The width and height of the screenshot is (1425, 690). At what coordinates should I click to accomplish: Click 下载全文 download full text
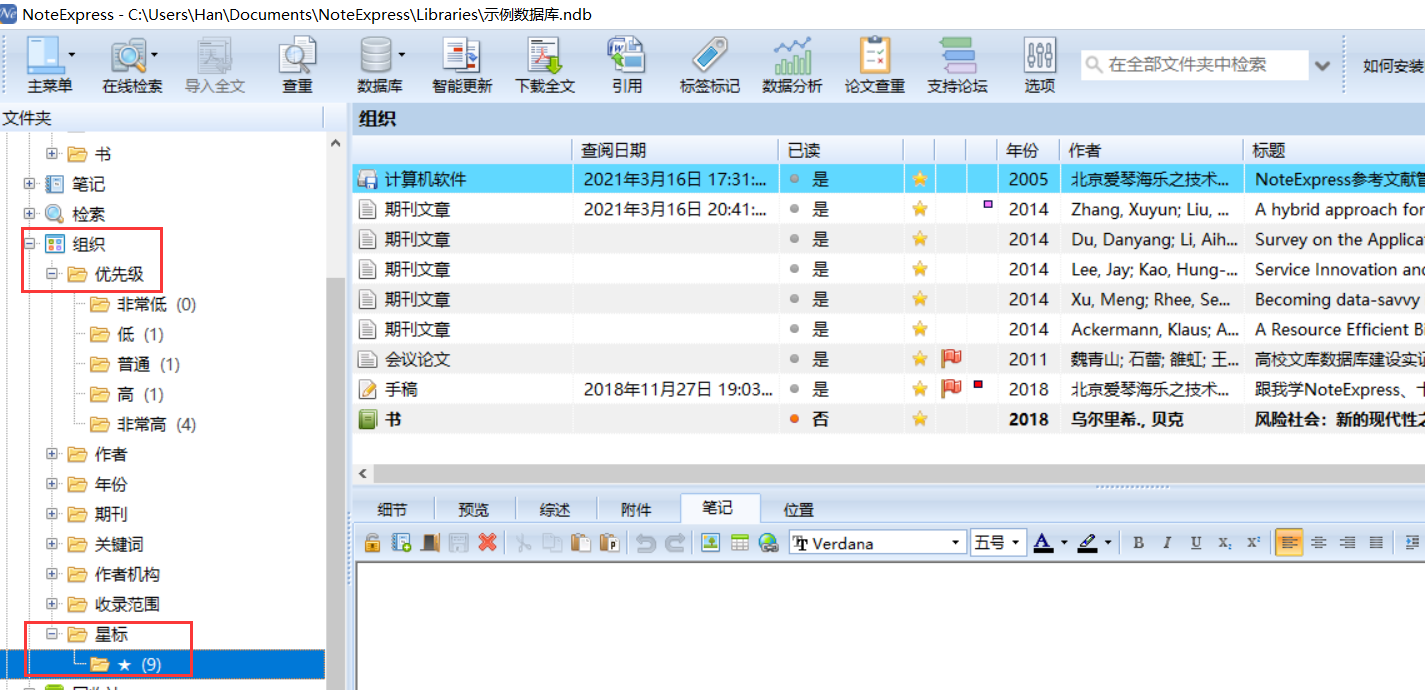pos(545,65)
